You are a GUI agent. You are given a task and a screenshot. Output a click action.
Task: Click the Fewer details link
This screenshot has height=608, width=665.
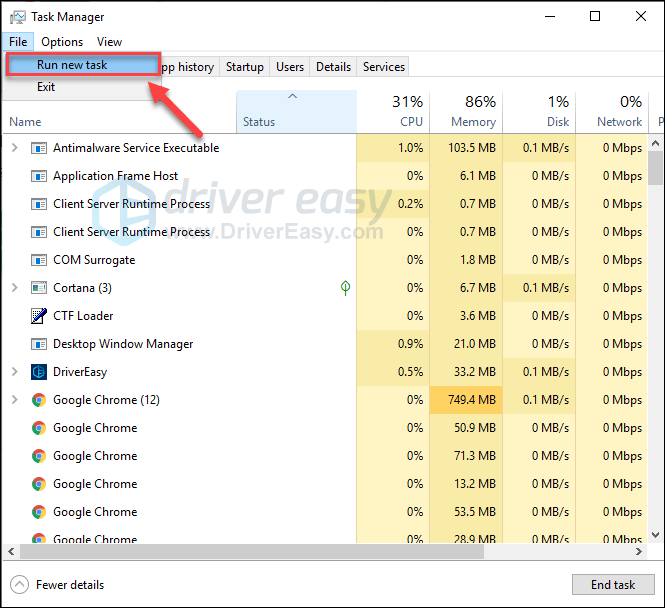click(70, 585)
